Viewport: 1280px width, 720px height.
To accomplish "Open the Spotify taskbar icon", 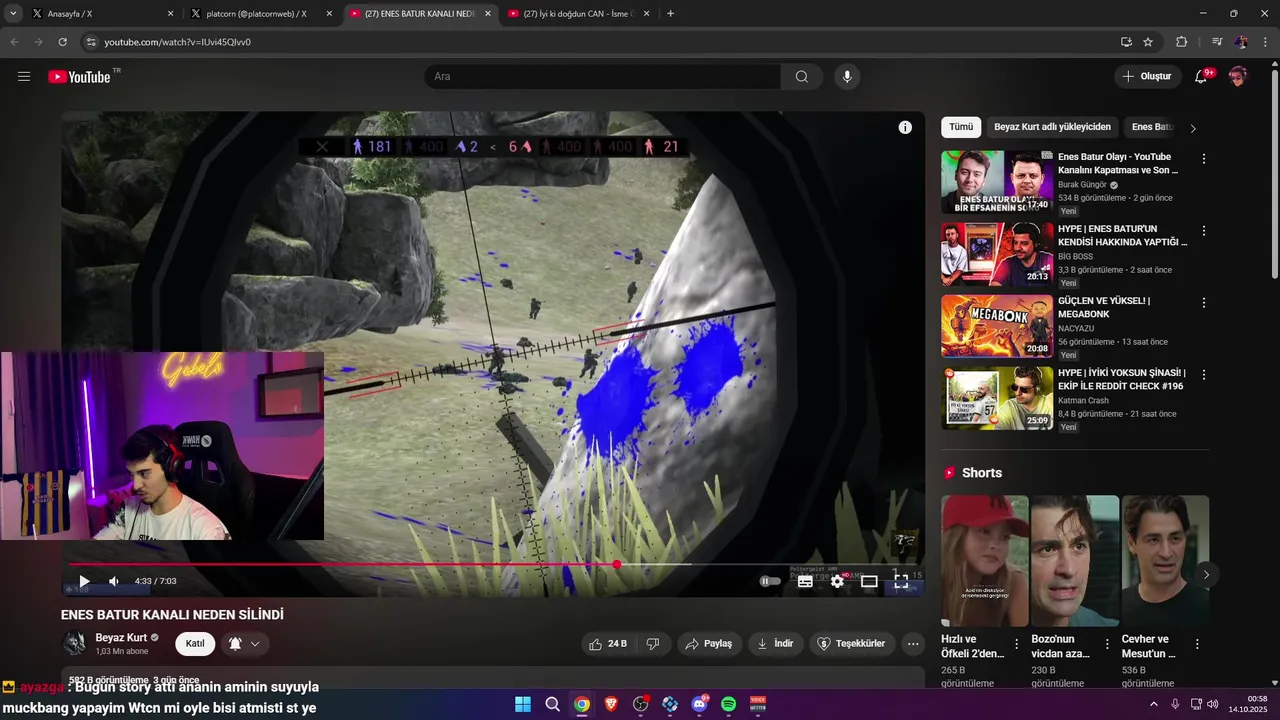I will 729,704.
